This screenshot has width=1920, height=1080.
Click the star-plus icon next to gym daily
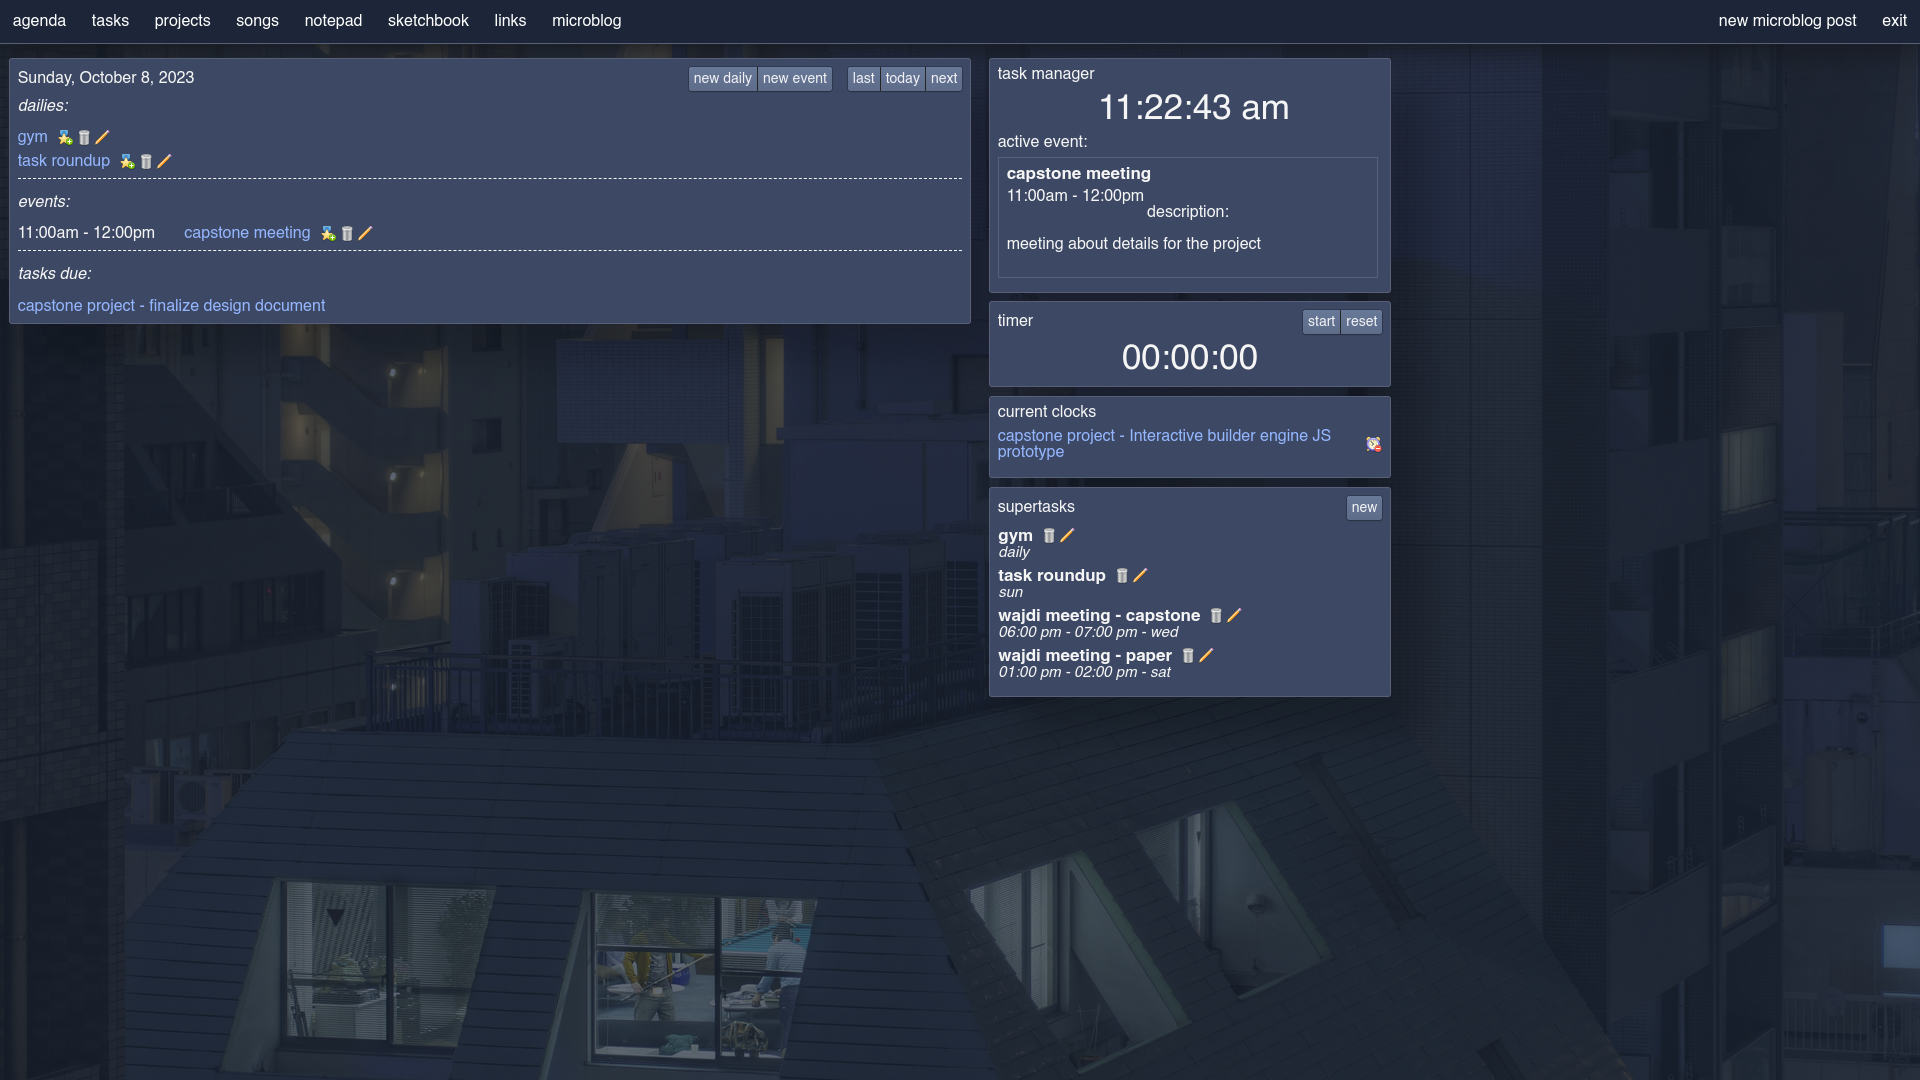(65, 137)
